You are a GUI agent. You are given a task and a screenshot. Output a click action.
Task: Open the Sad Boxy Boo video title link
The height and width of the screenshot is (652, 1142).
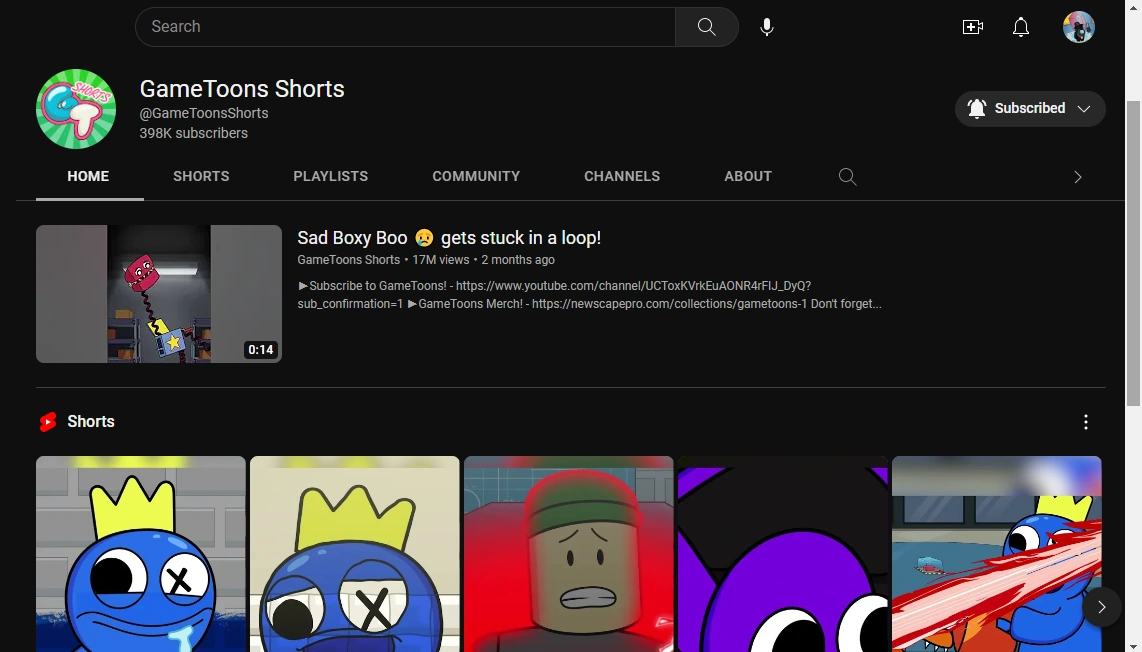pyautogui.click(x=449, y=238)
